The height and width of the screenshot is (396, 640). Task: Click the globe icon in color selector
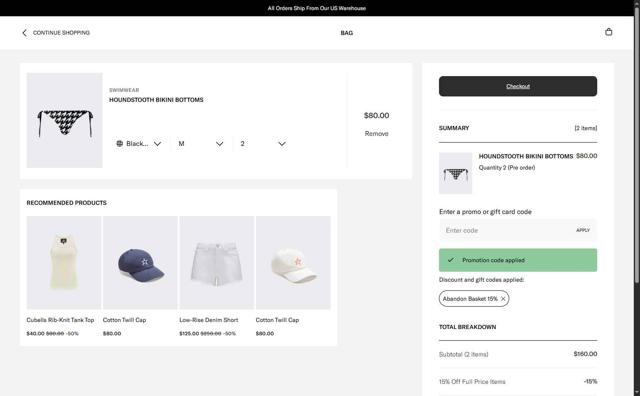click(120, 143)
